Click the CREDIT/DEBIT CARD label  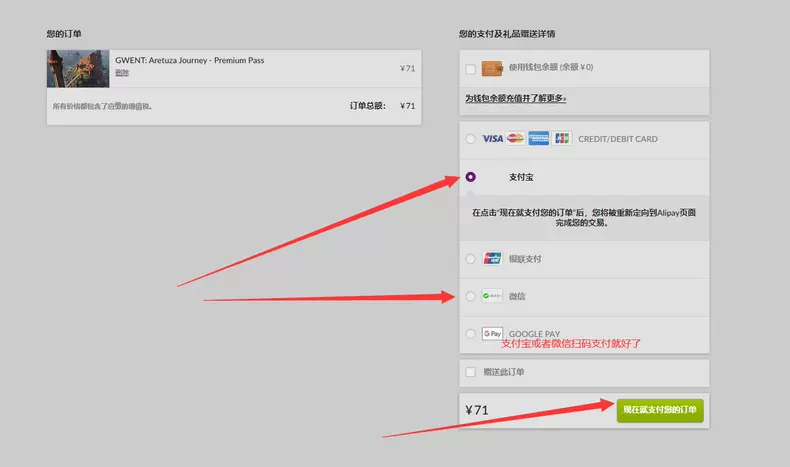[x=618, y=139]
